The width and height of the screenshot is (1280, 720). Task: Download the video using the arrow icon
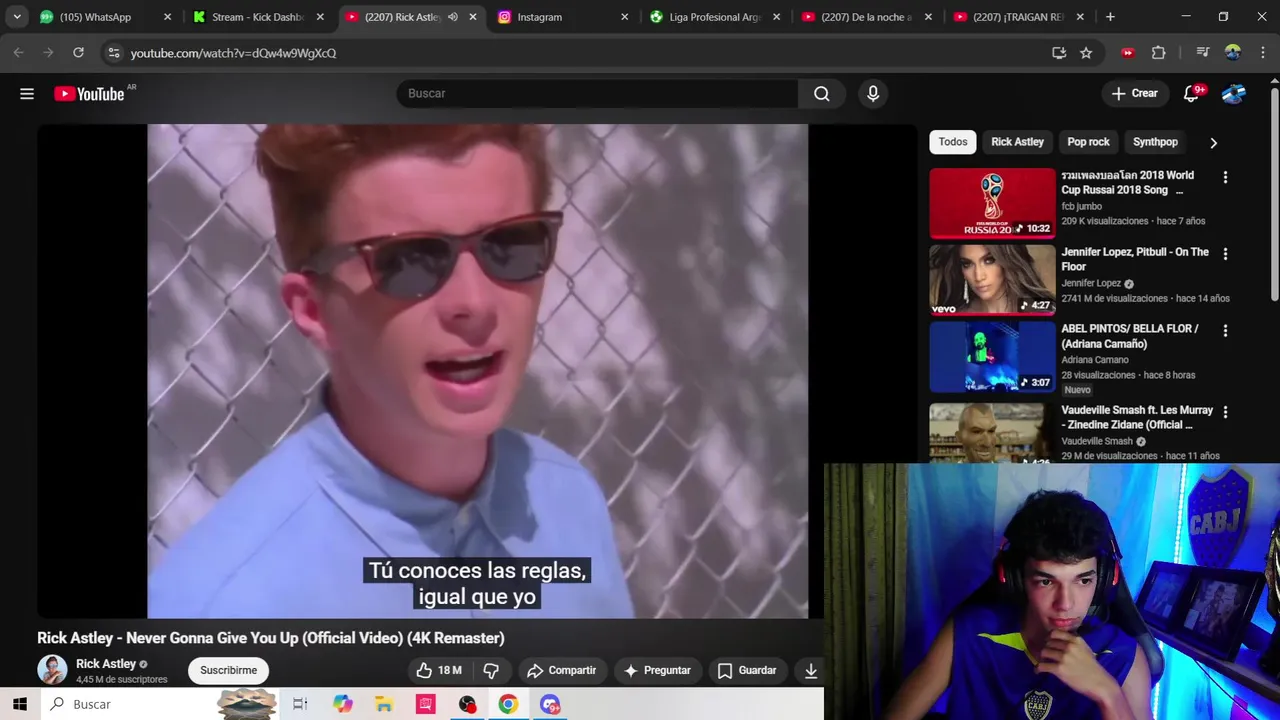(x=811, y=671)
